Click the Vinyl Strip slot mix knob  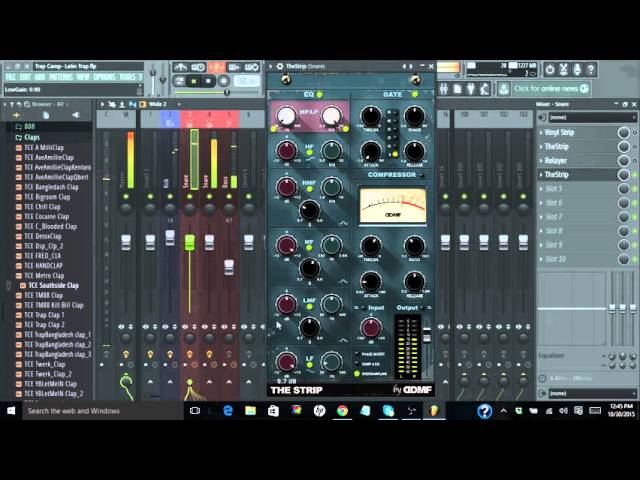(623, 133)
